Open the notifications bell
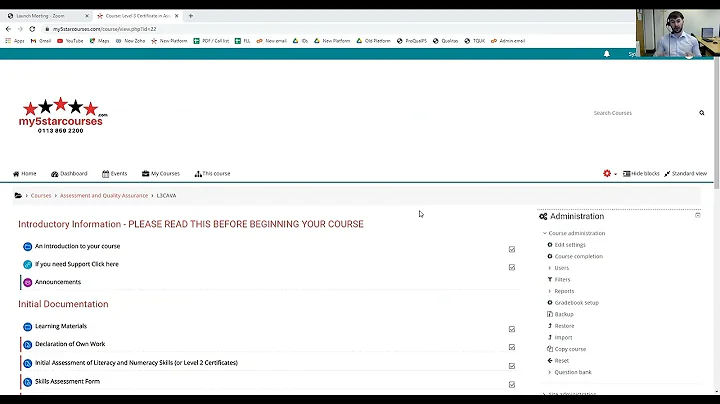 (607, 54)
